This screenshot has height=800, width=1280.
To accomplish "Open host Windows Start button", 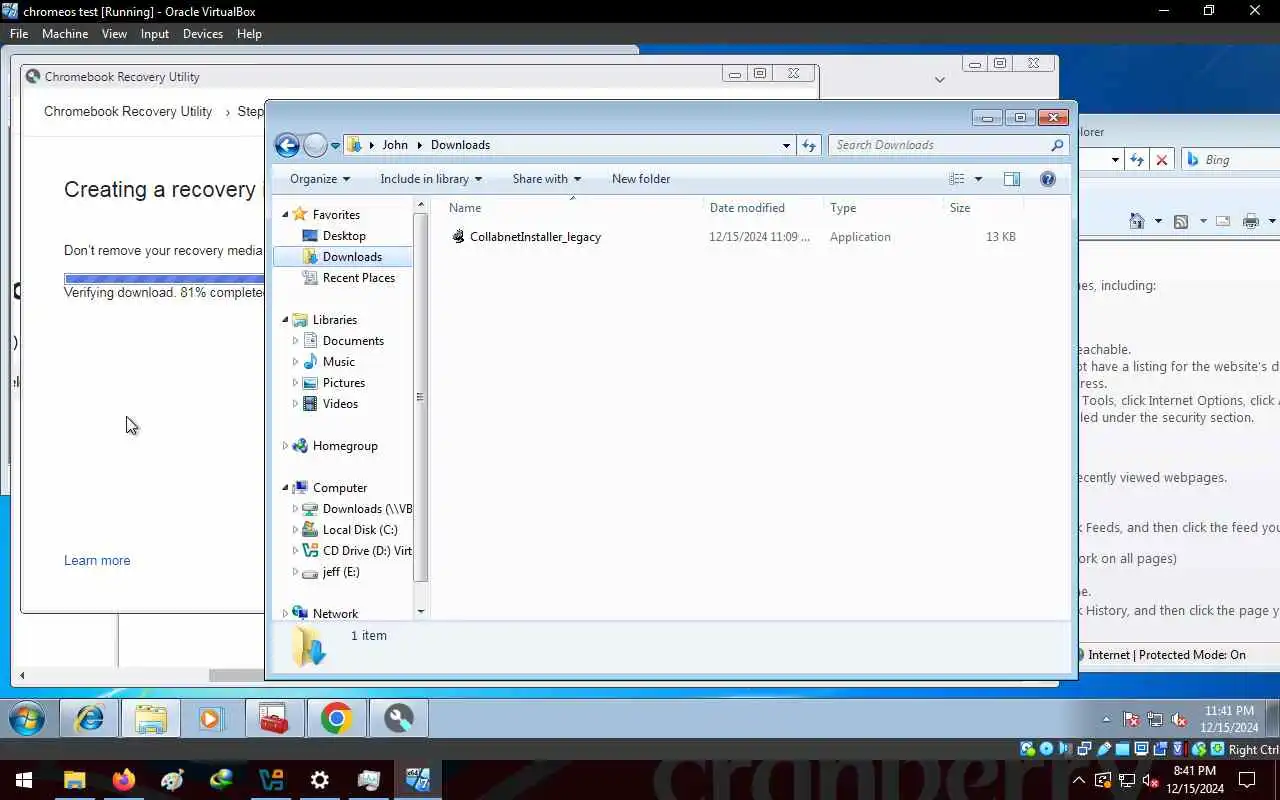I will [24, 780].
